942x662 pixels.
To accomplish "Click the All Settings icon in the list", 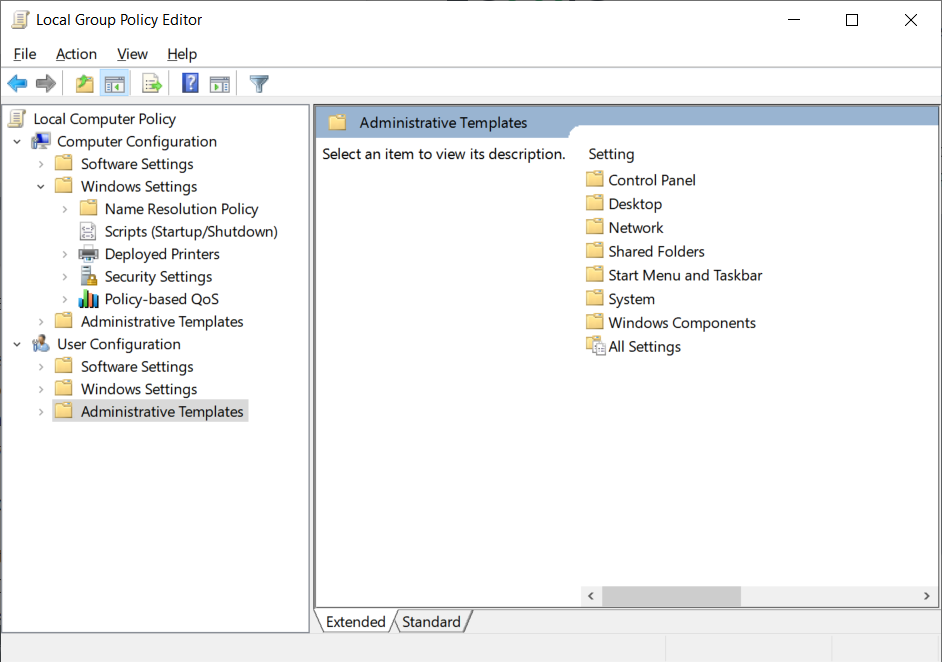I will click(595, 346).
